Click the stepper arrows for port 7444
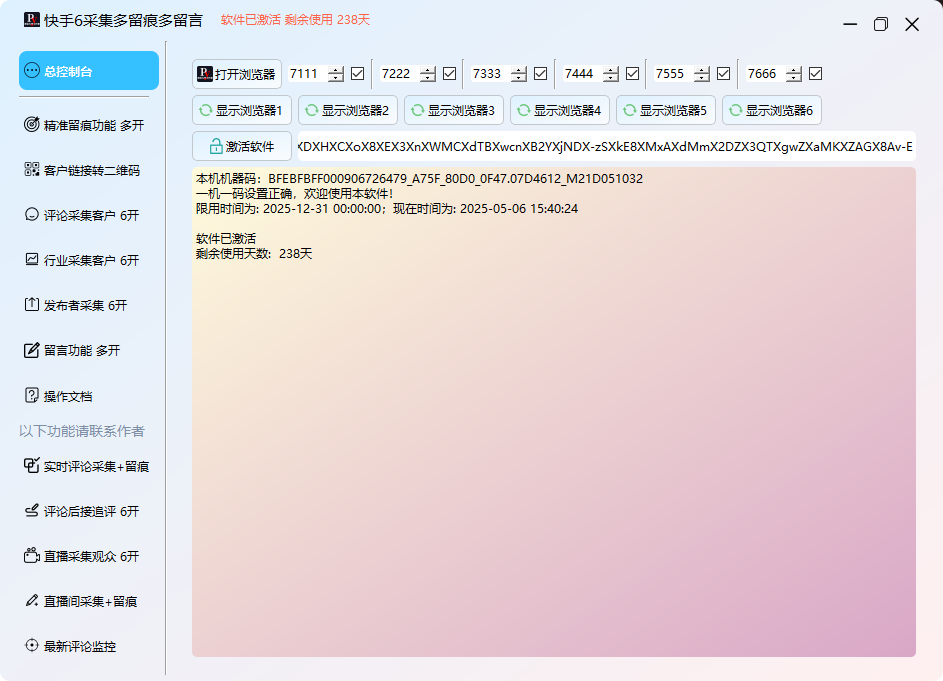 click(x=610, y=74)
